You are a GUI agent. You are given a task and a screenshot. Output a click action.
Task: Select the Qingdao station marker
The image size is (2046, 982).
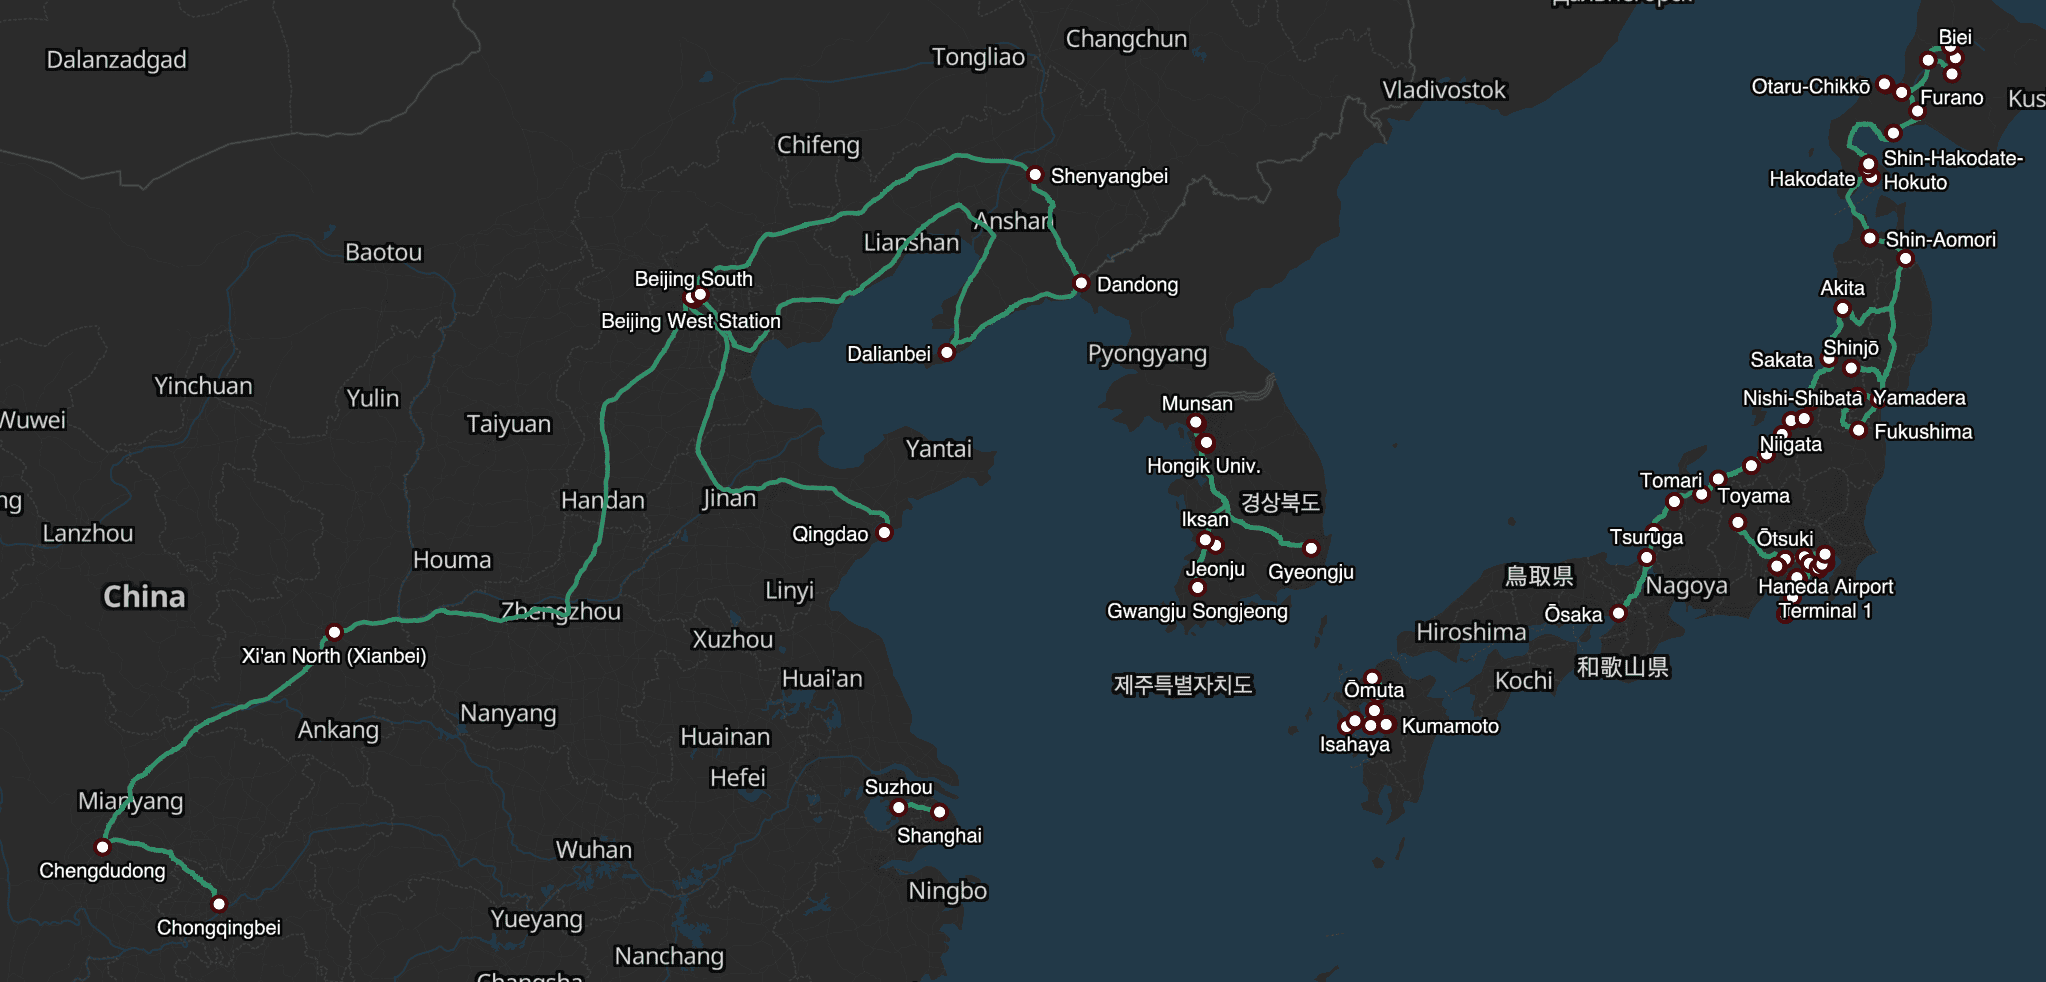pos(884,533)
